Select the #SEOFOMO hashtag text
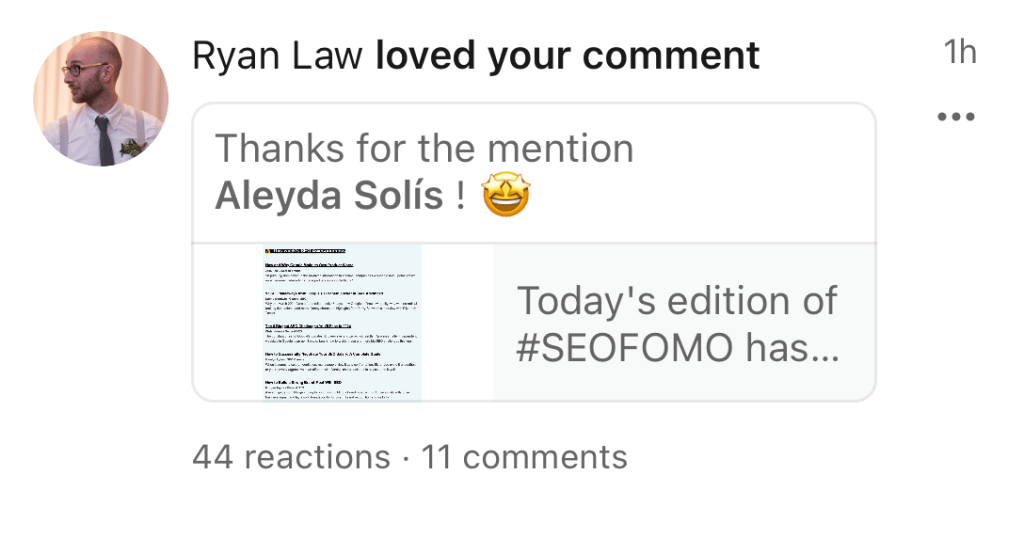The height and width of the screenshot is (538, 1024). point(621,348)
